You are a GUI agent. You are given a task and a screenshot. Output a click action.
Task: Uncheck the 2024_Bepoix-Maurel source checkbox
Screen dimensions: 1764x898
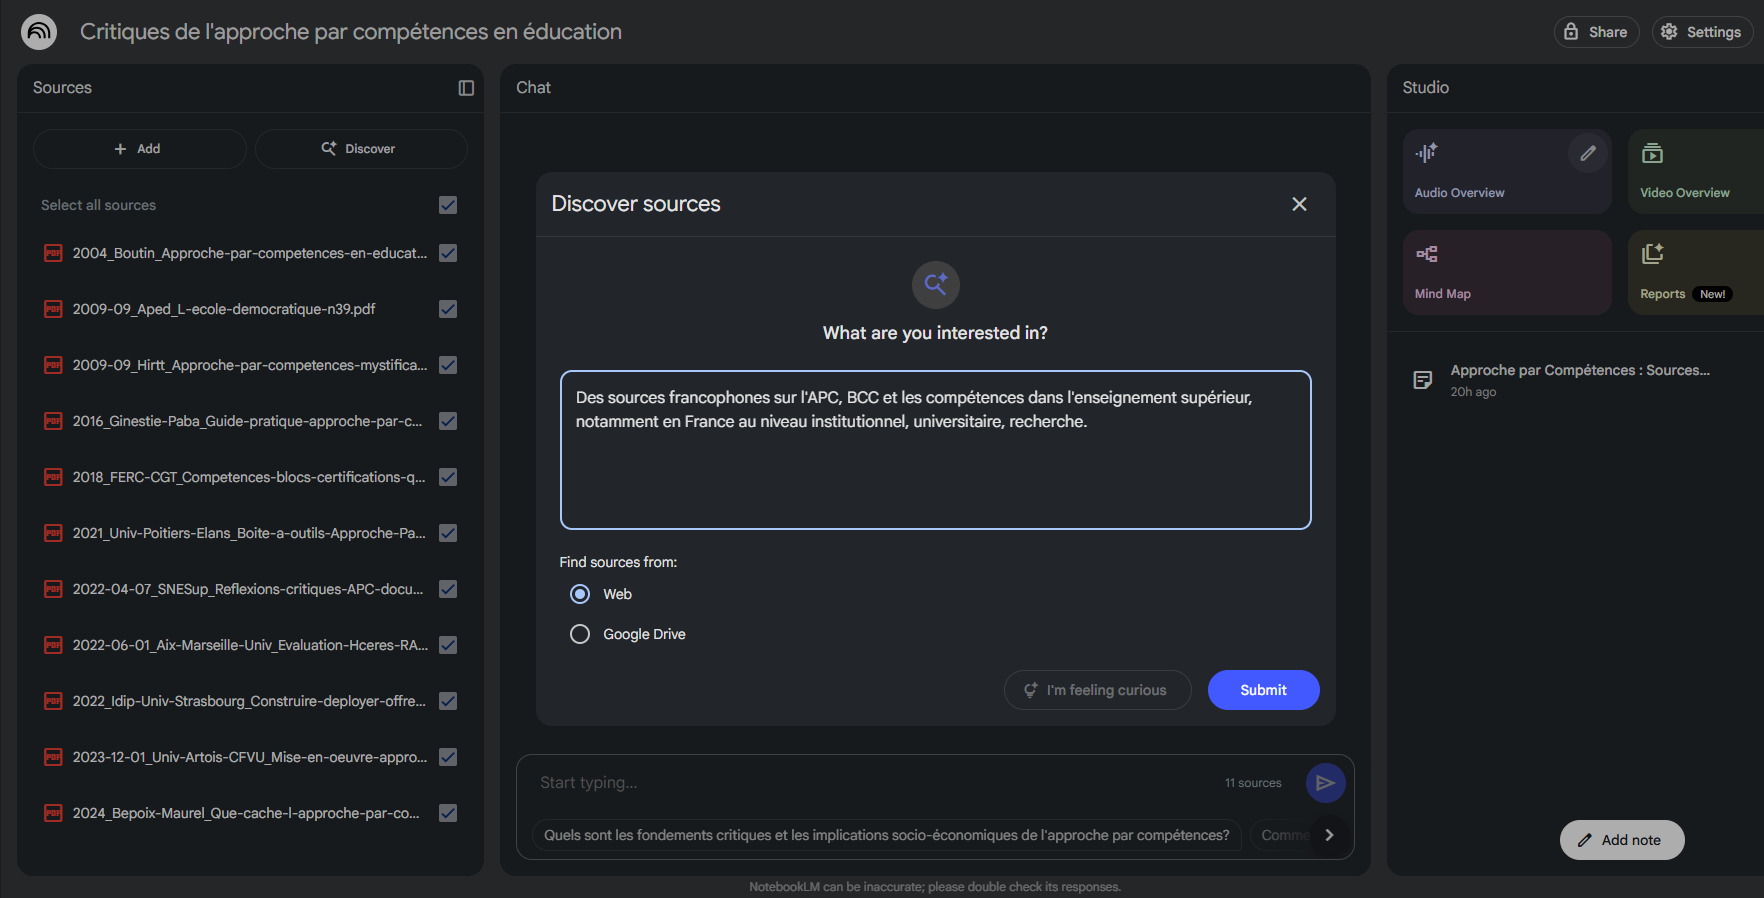click(x=448, y=813)
